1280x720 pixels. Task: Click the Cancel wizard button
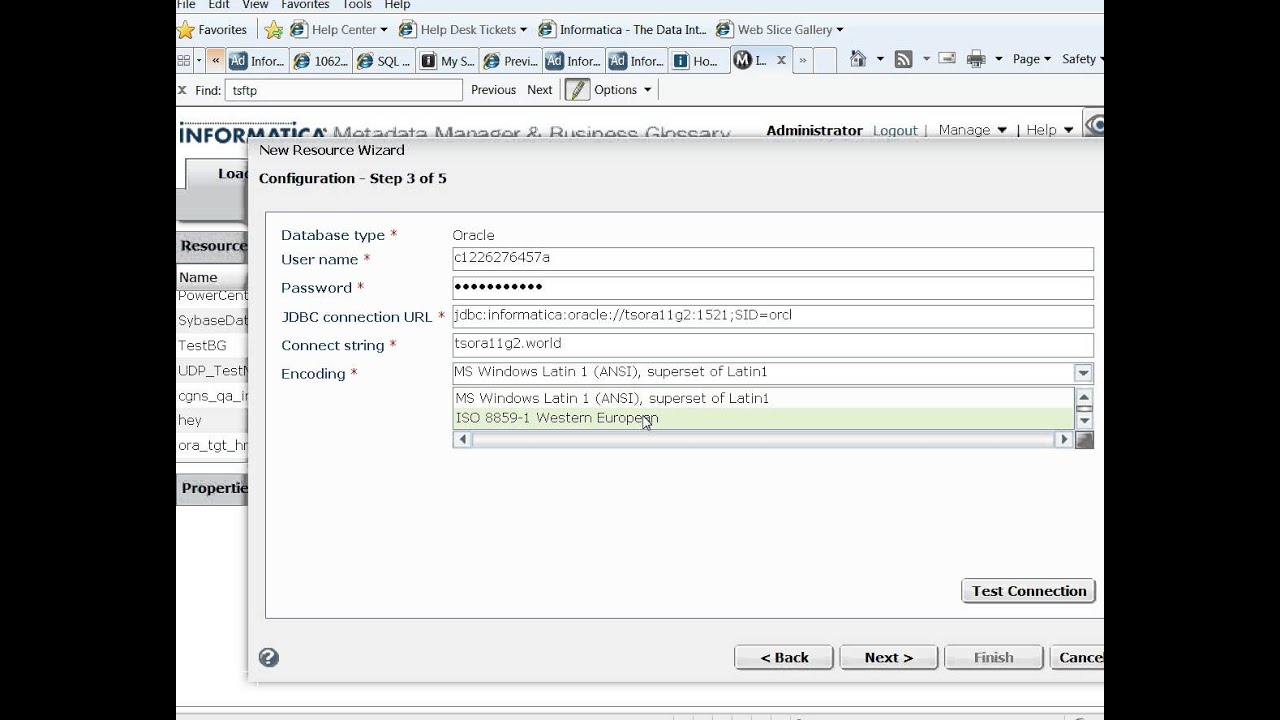click(x=1076, y=657)
